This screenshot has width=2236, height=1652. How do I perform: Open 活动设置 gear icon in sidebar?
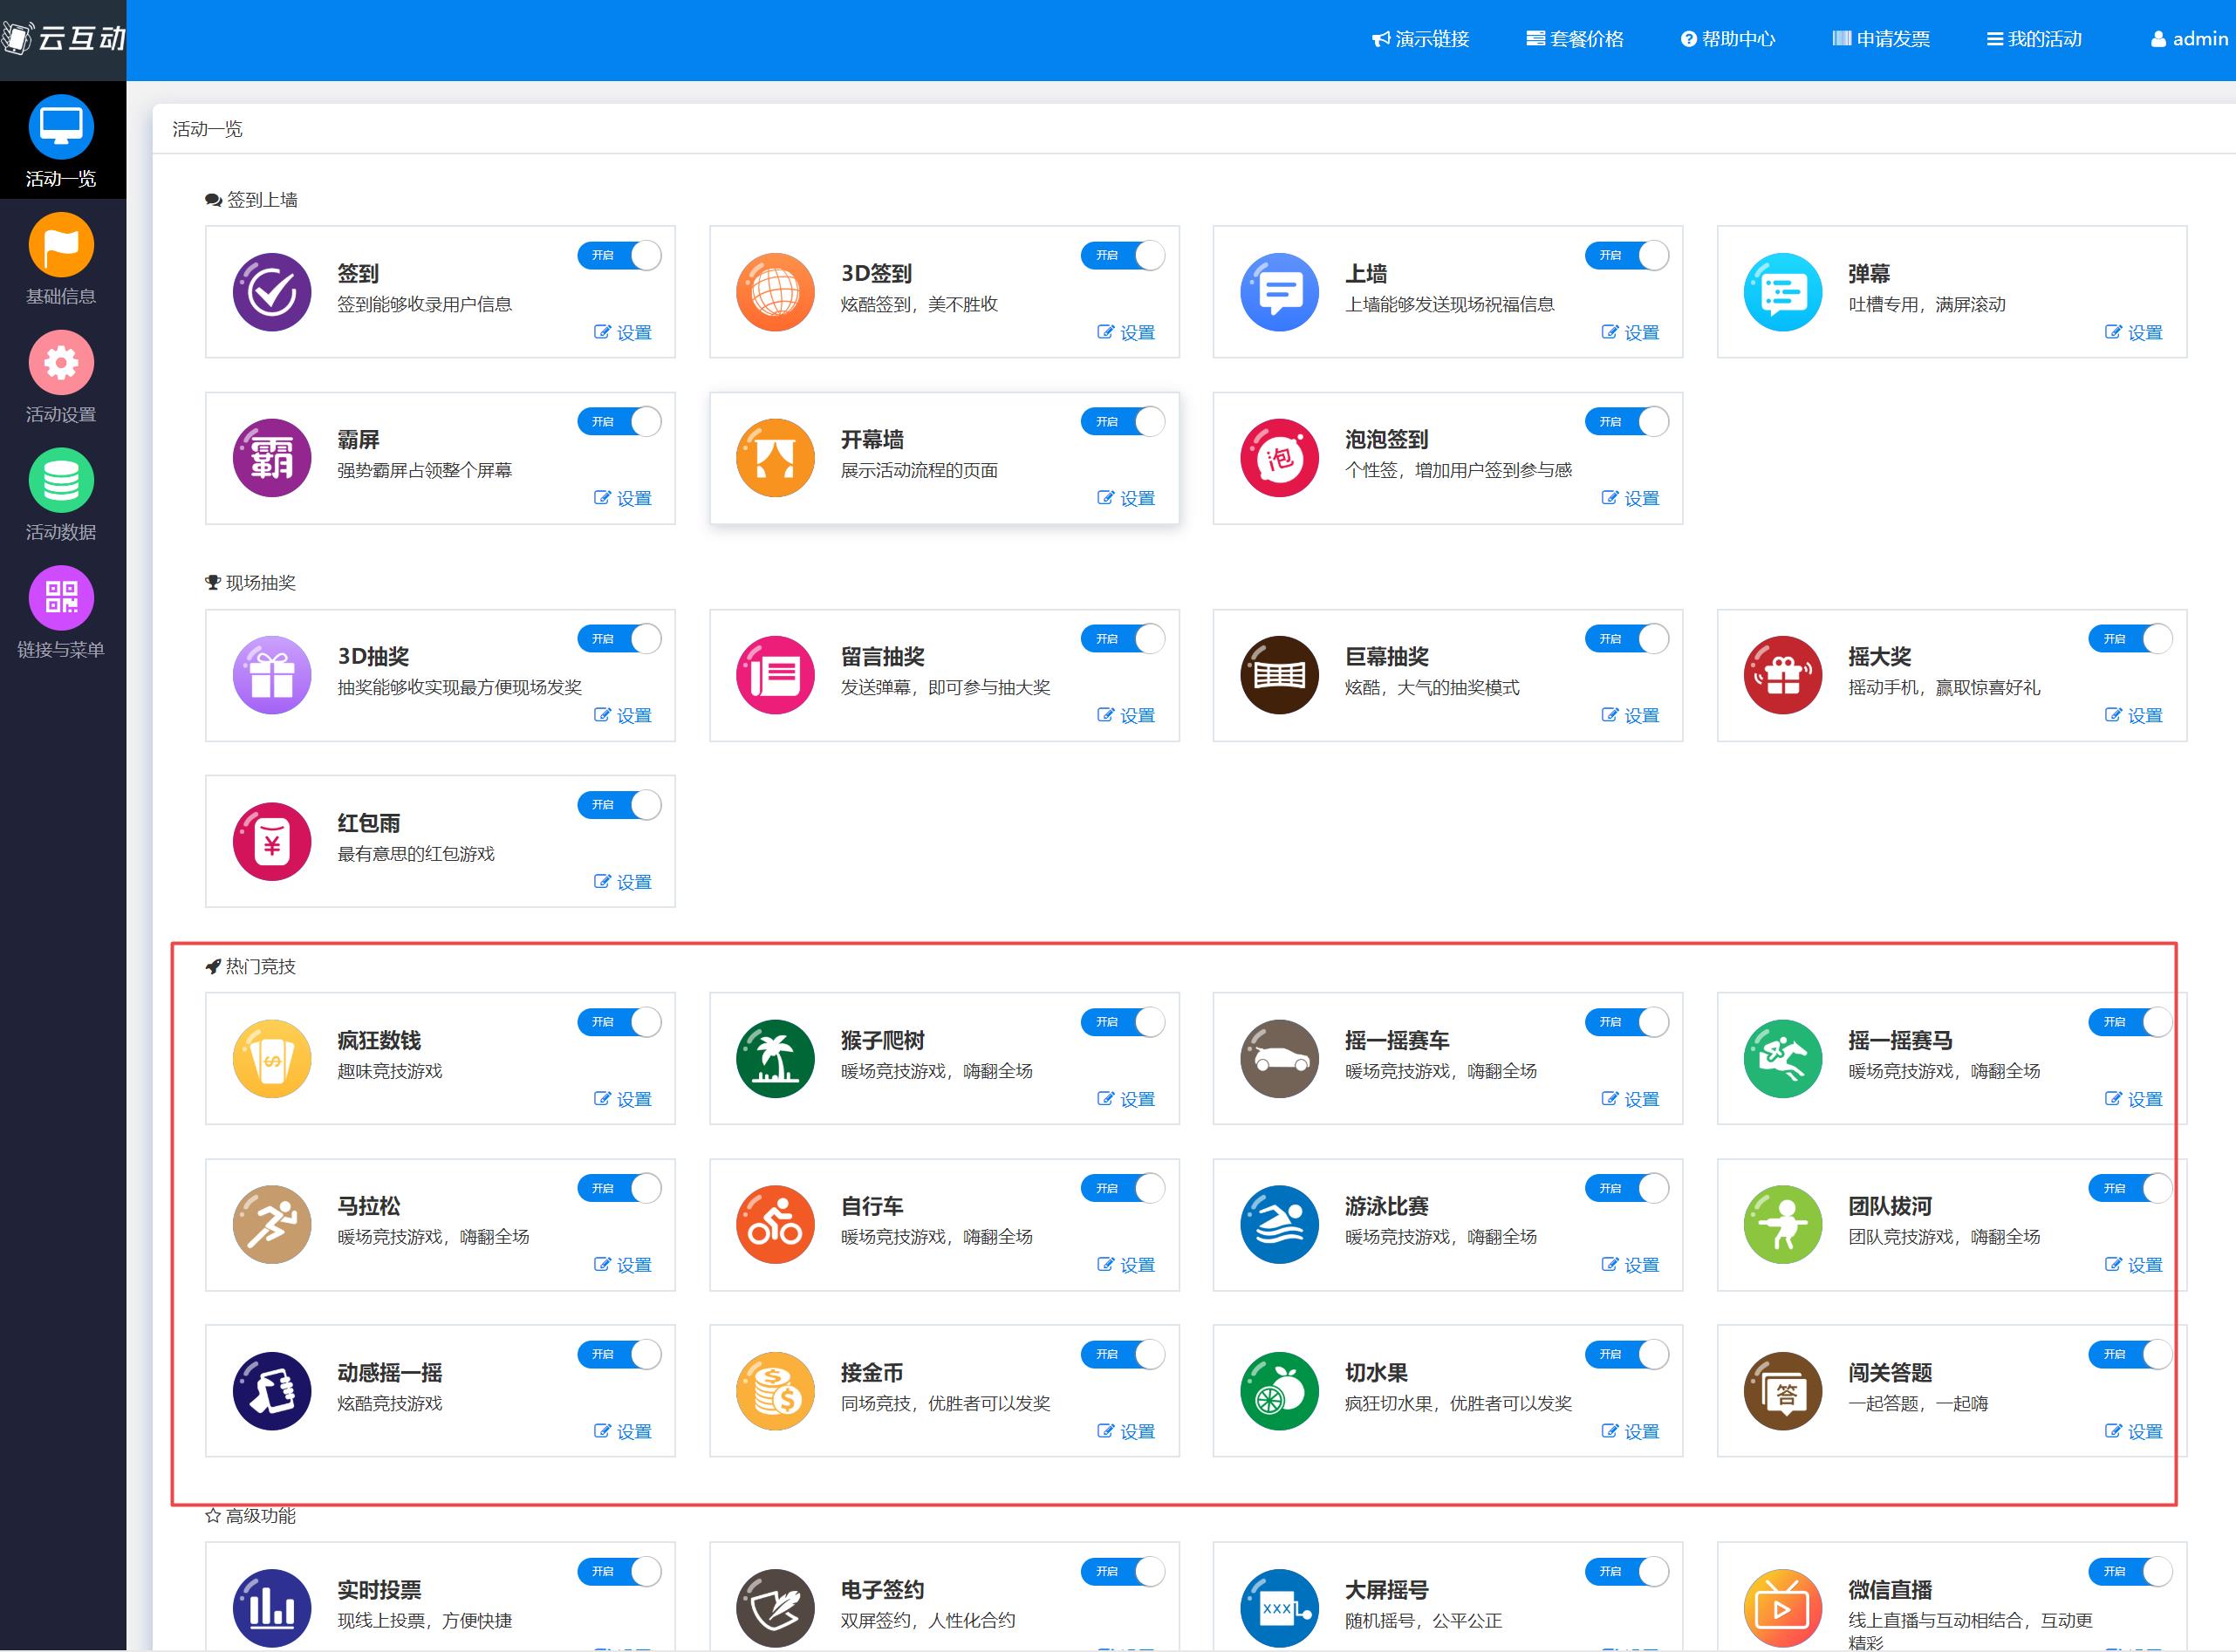pos(61,363)
